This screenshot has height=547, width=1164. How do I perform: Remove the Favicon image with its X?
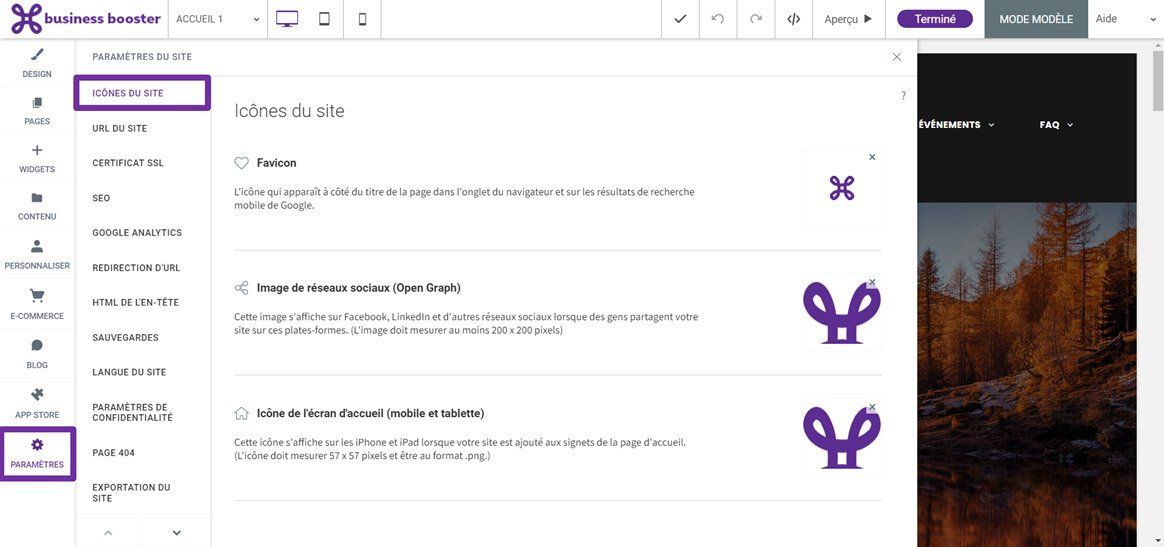point(872,157)
